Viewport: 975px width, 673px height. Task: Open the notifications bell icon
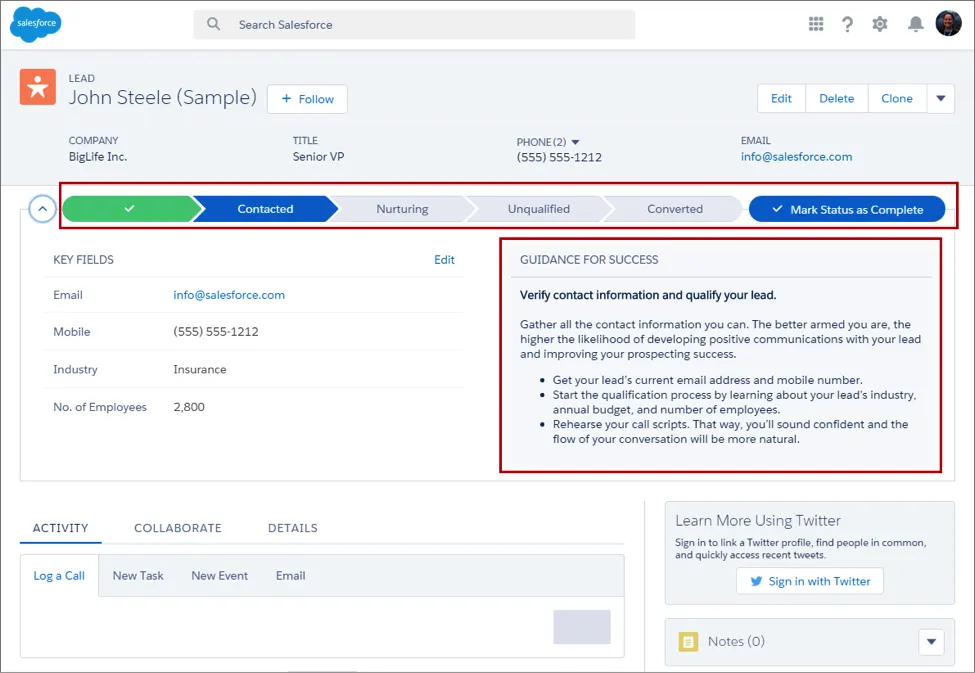coord(915,24)
